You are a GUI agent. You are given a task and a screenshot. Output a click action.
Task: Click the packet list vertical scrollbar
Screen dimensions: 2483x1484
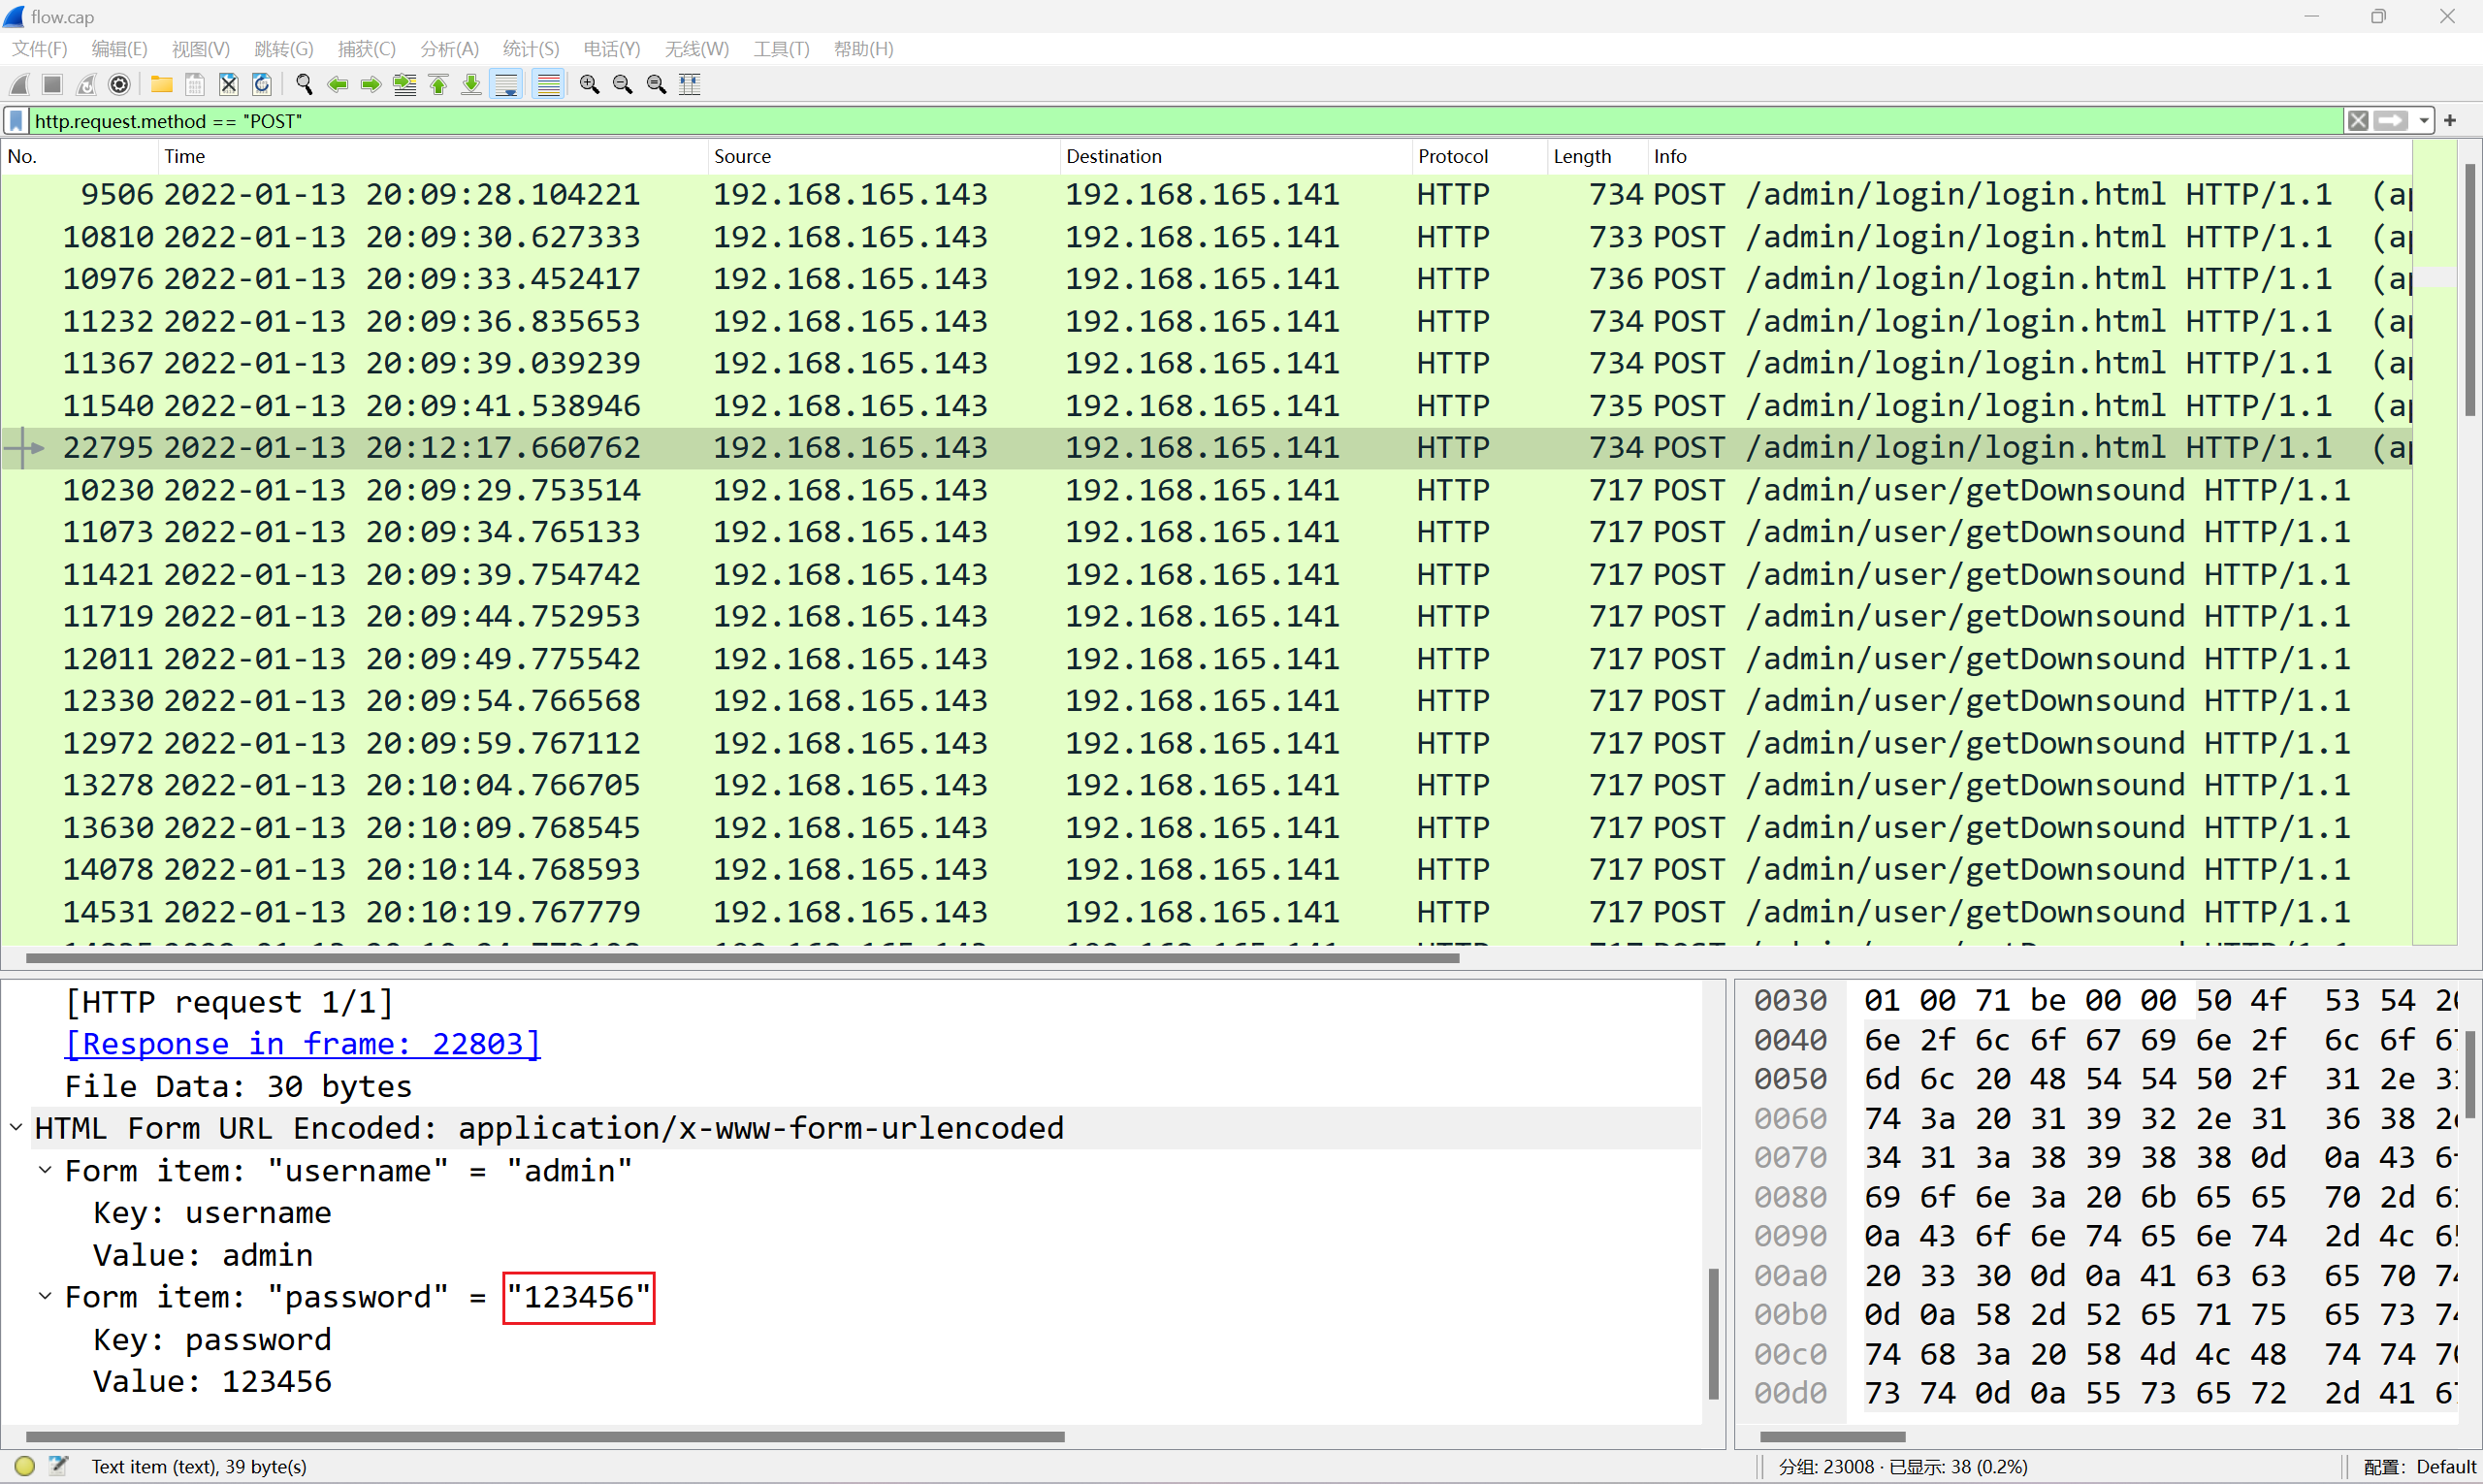2470,290
